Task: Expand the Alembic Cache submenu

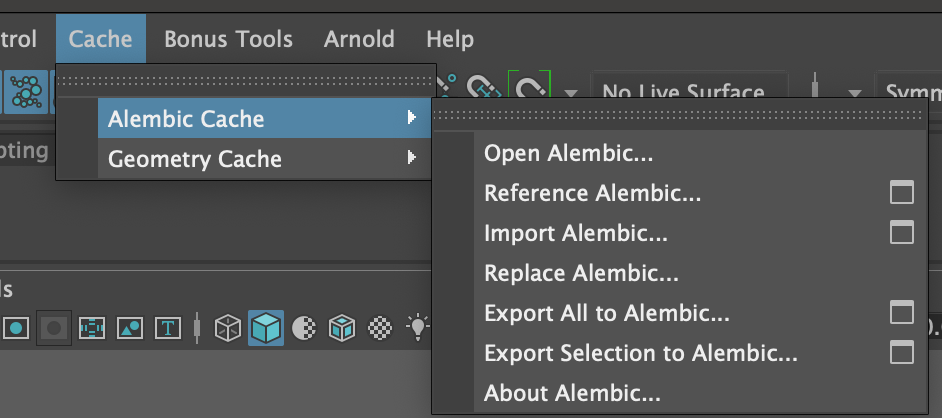Action: (264, 118)
